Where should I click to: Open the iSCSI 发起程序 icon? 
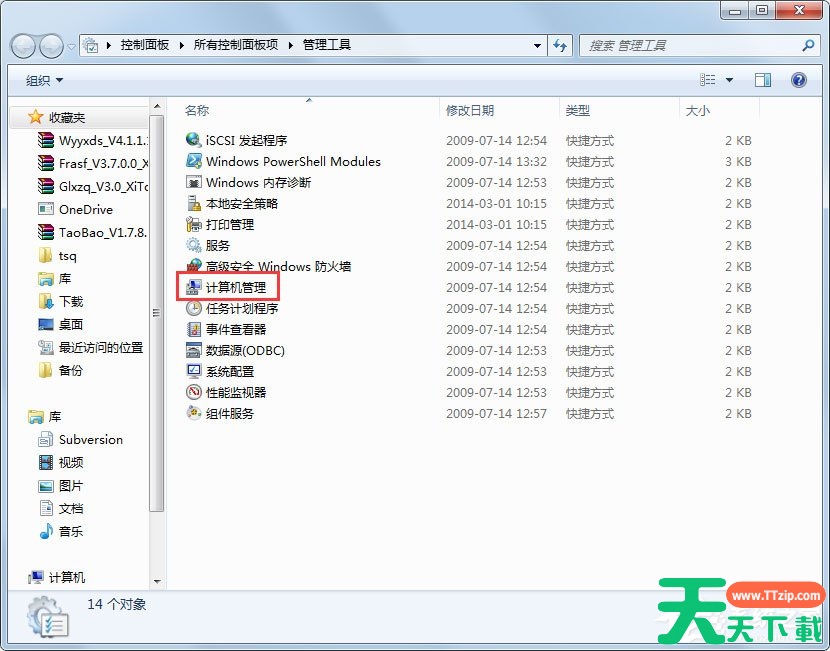[x=194, y=140]
